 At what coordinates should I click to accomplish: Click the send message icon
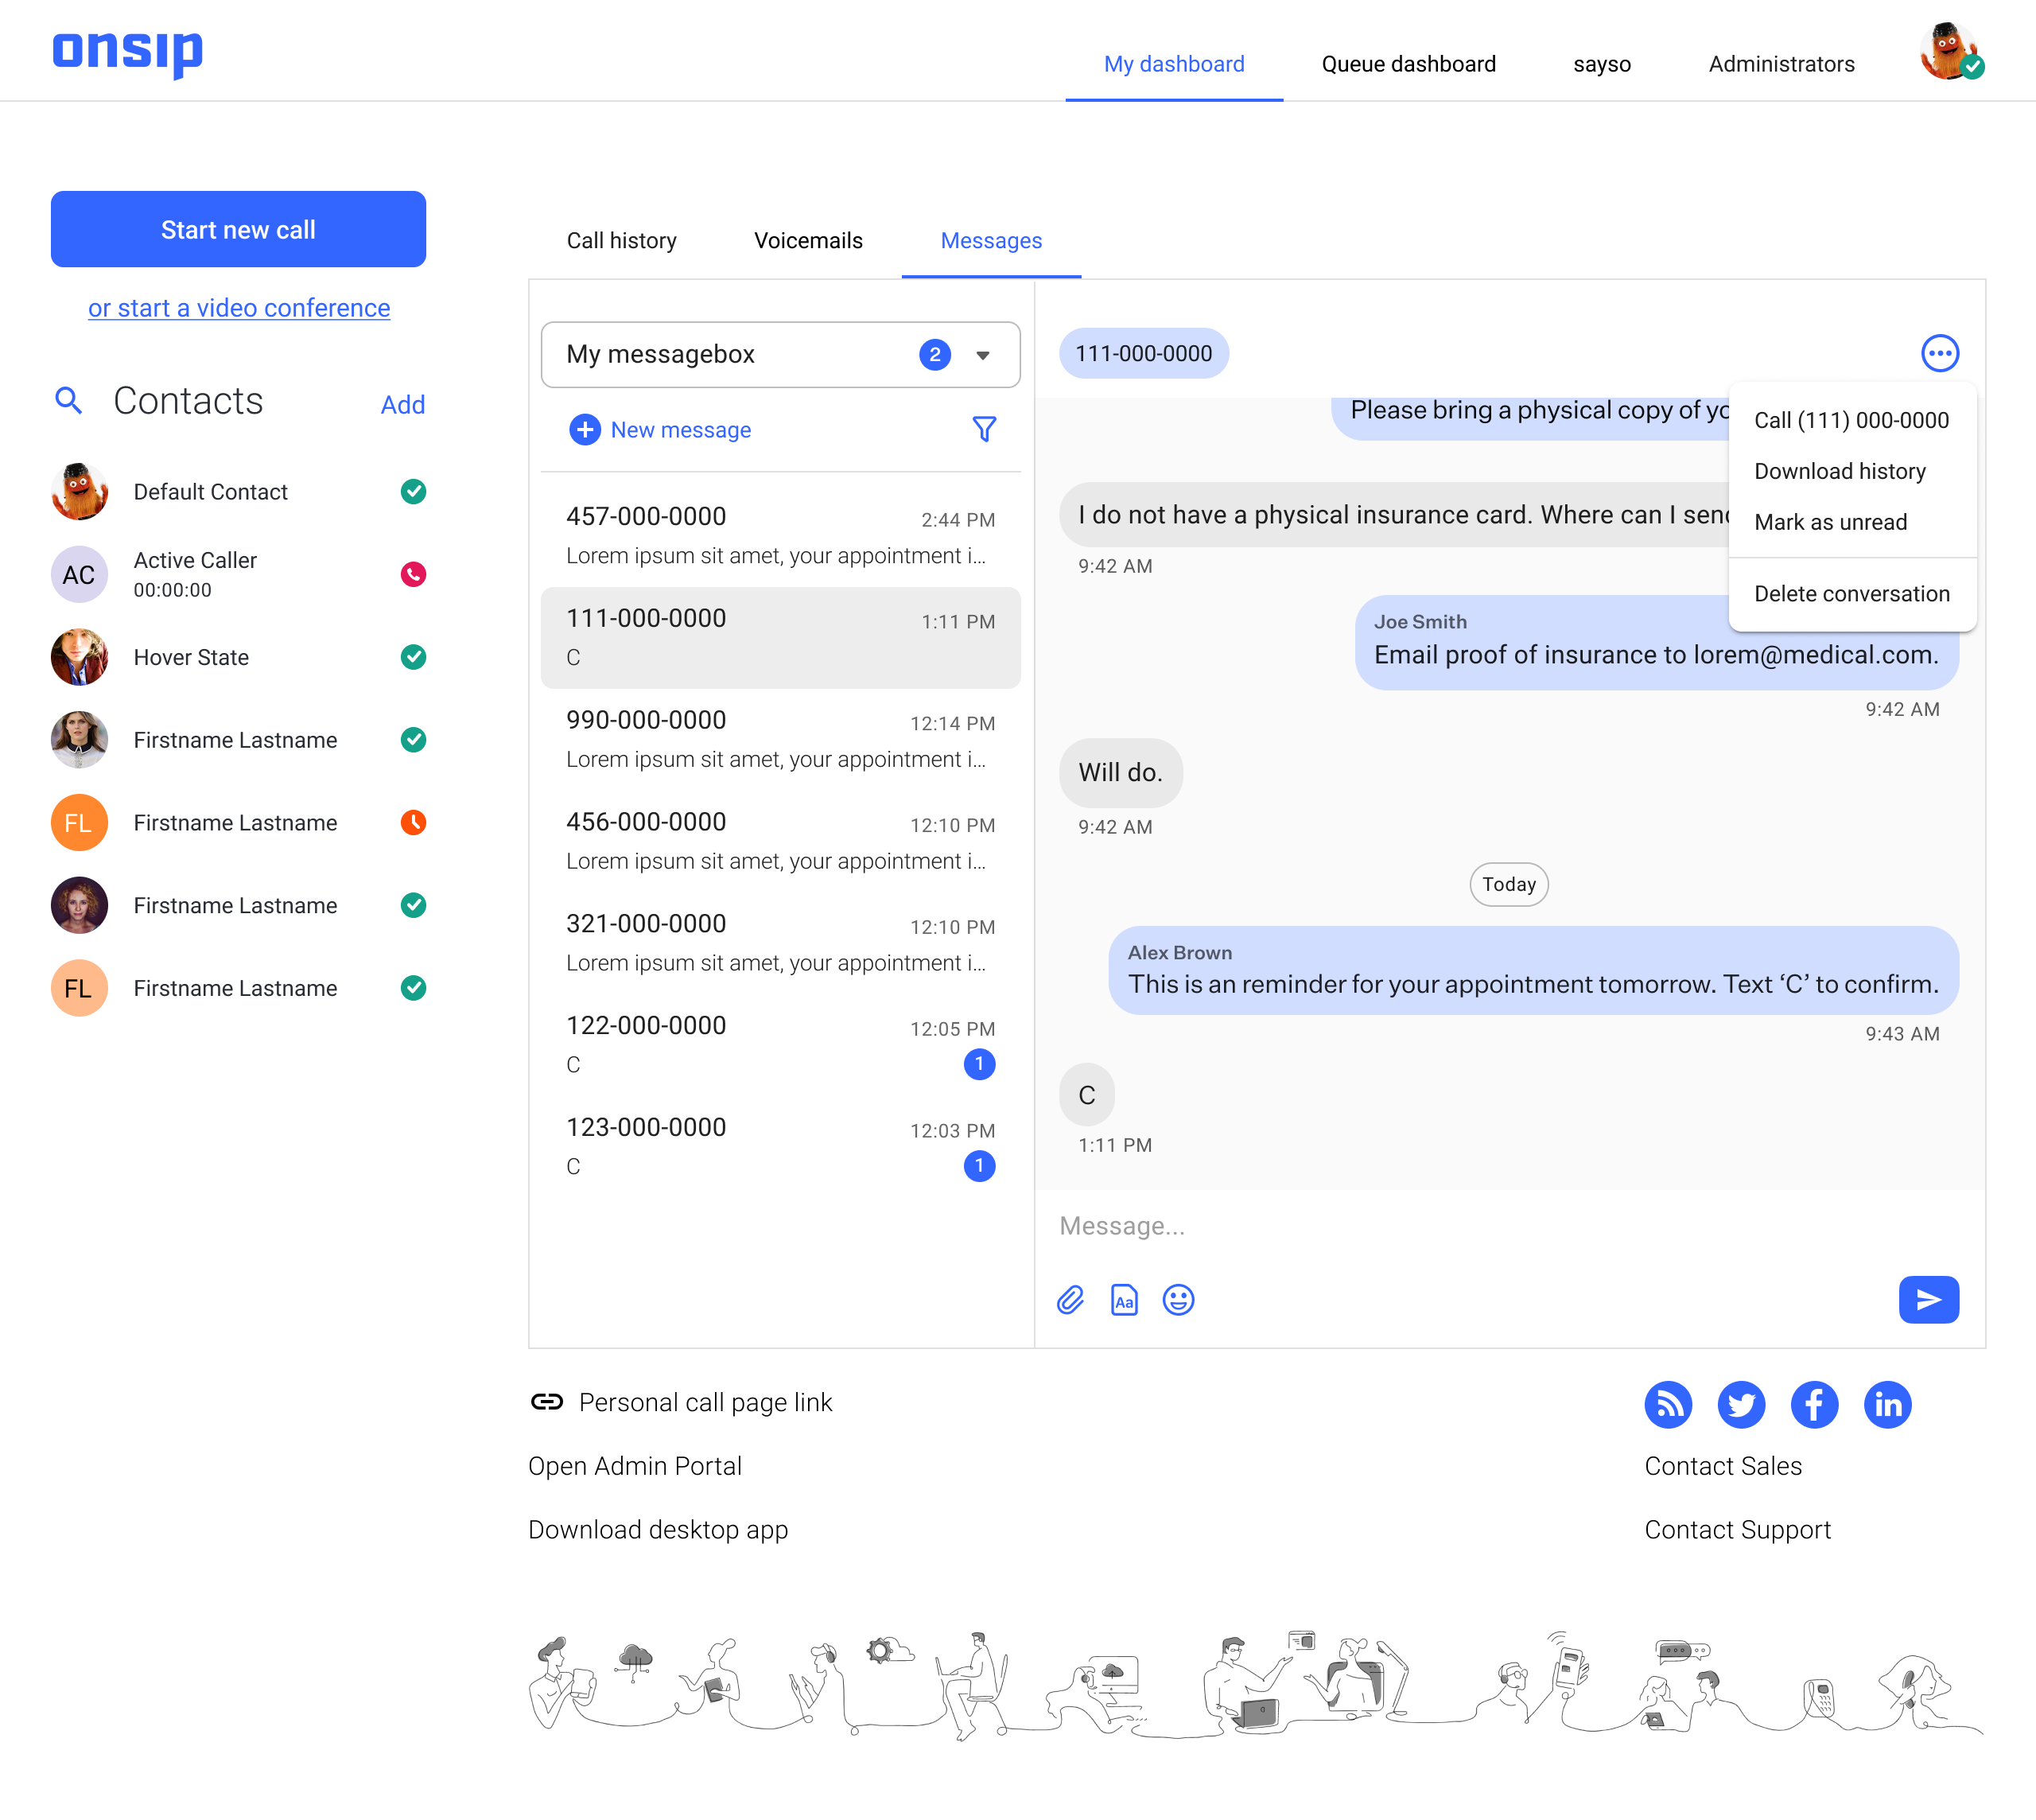tap(1929, 1300)
